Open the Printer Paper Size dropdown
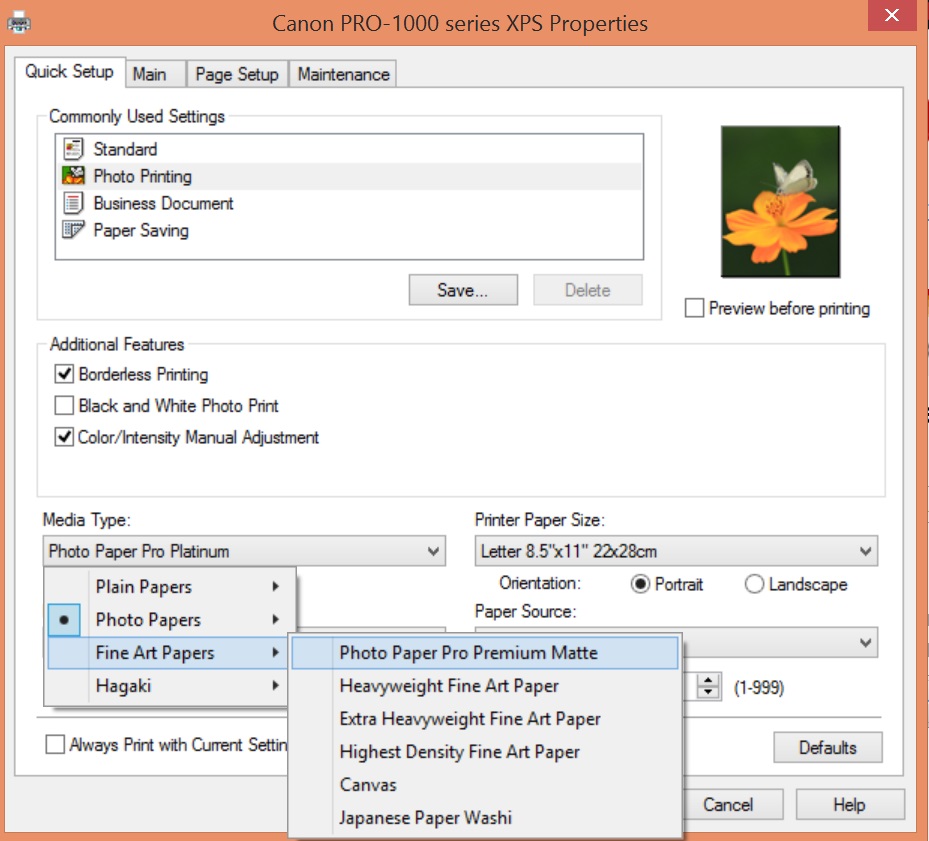 [676, 551]
